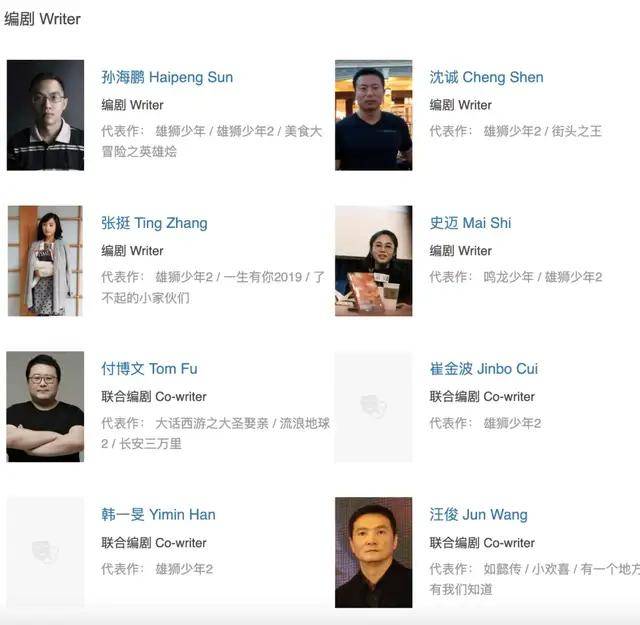The height and width of the screenshot is (625, 640).
Task: Select the Tom Fu name link
Action: click(149, 369)
